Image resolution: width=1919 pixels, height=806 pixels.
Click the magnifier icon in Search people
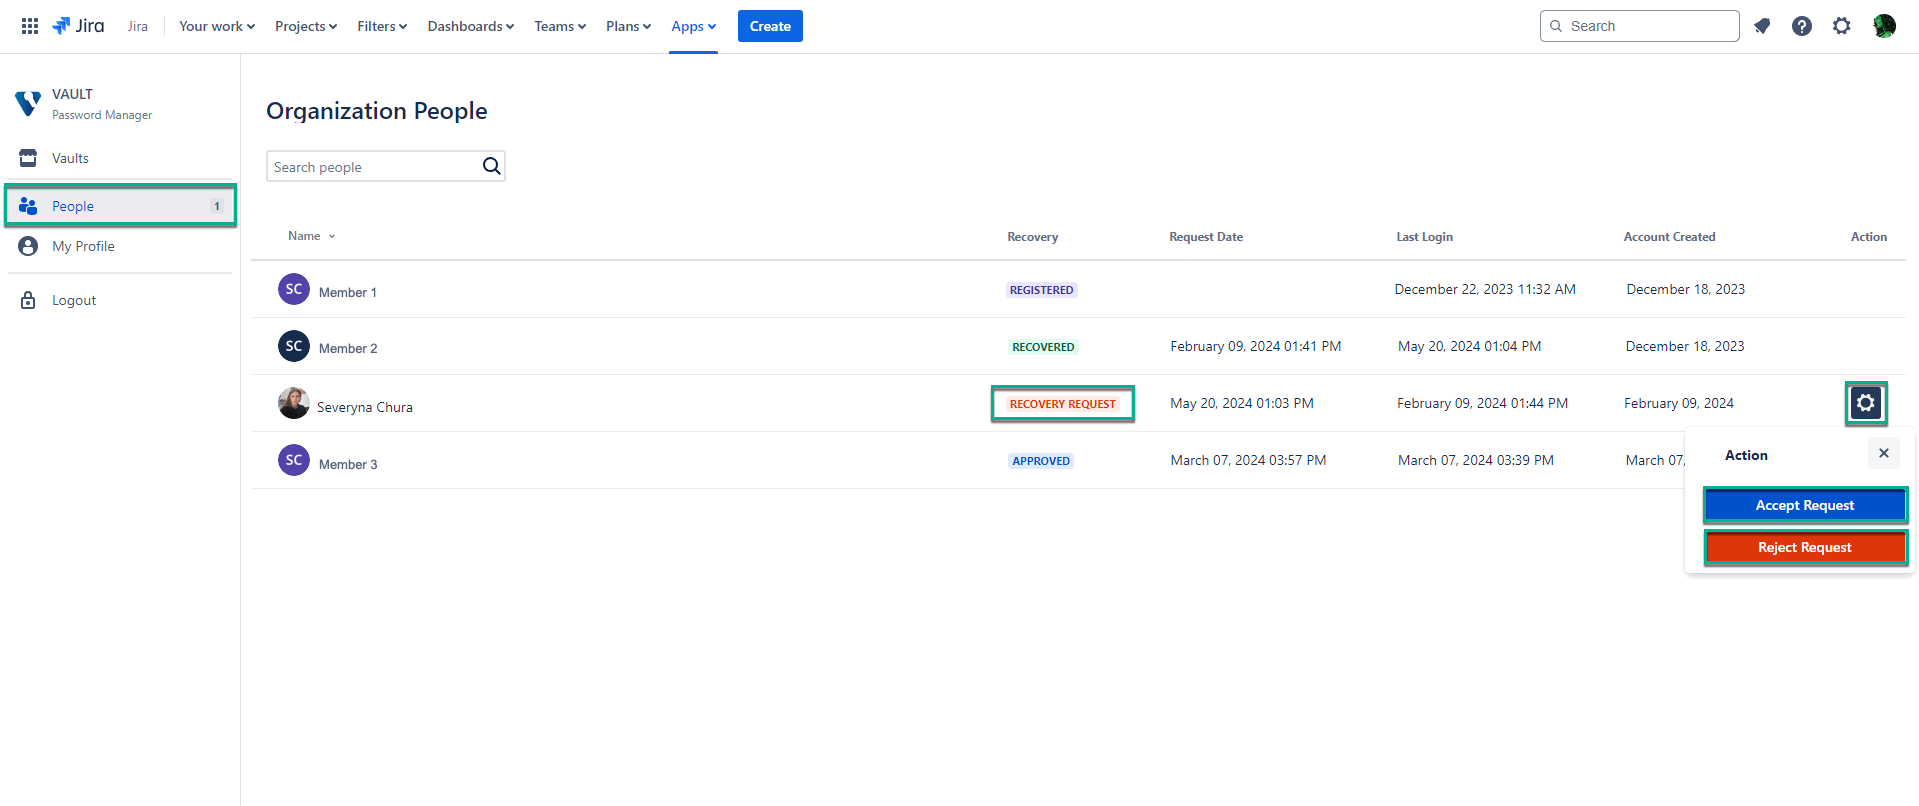(x=491, y=166)
